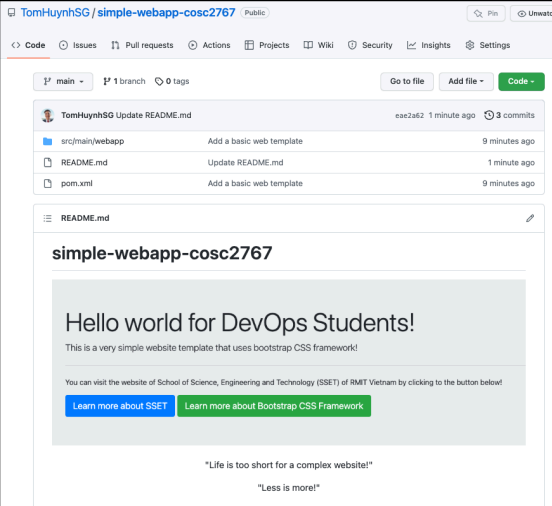Click Learn more about Bootstrap CSS Framework button
Viewport: 552px width, 506px height.
pyautogui.click(x=274, y=406)
